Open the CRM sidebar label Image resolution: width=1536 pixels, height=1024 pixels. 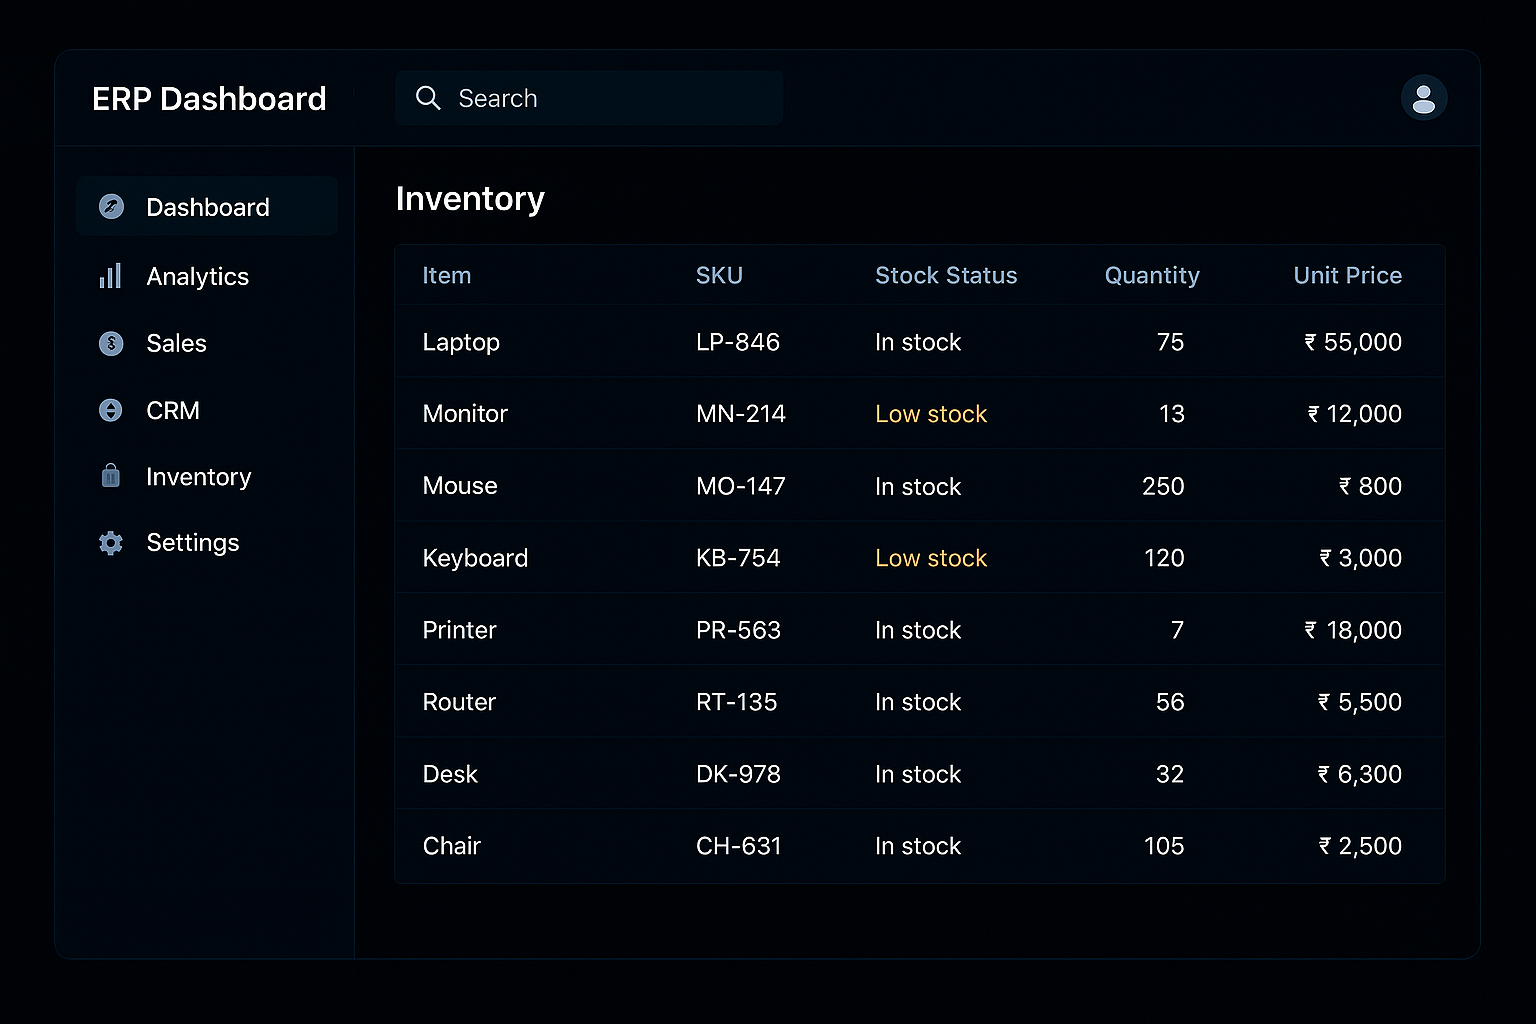173,410
